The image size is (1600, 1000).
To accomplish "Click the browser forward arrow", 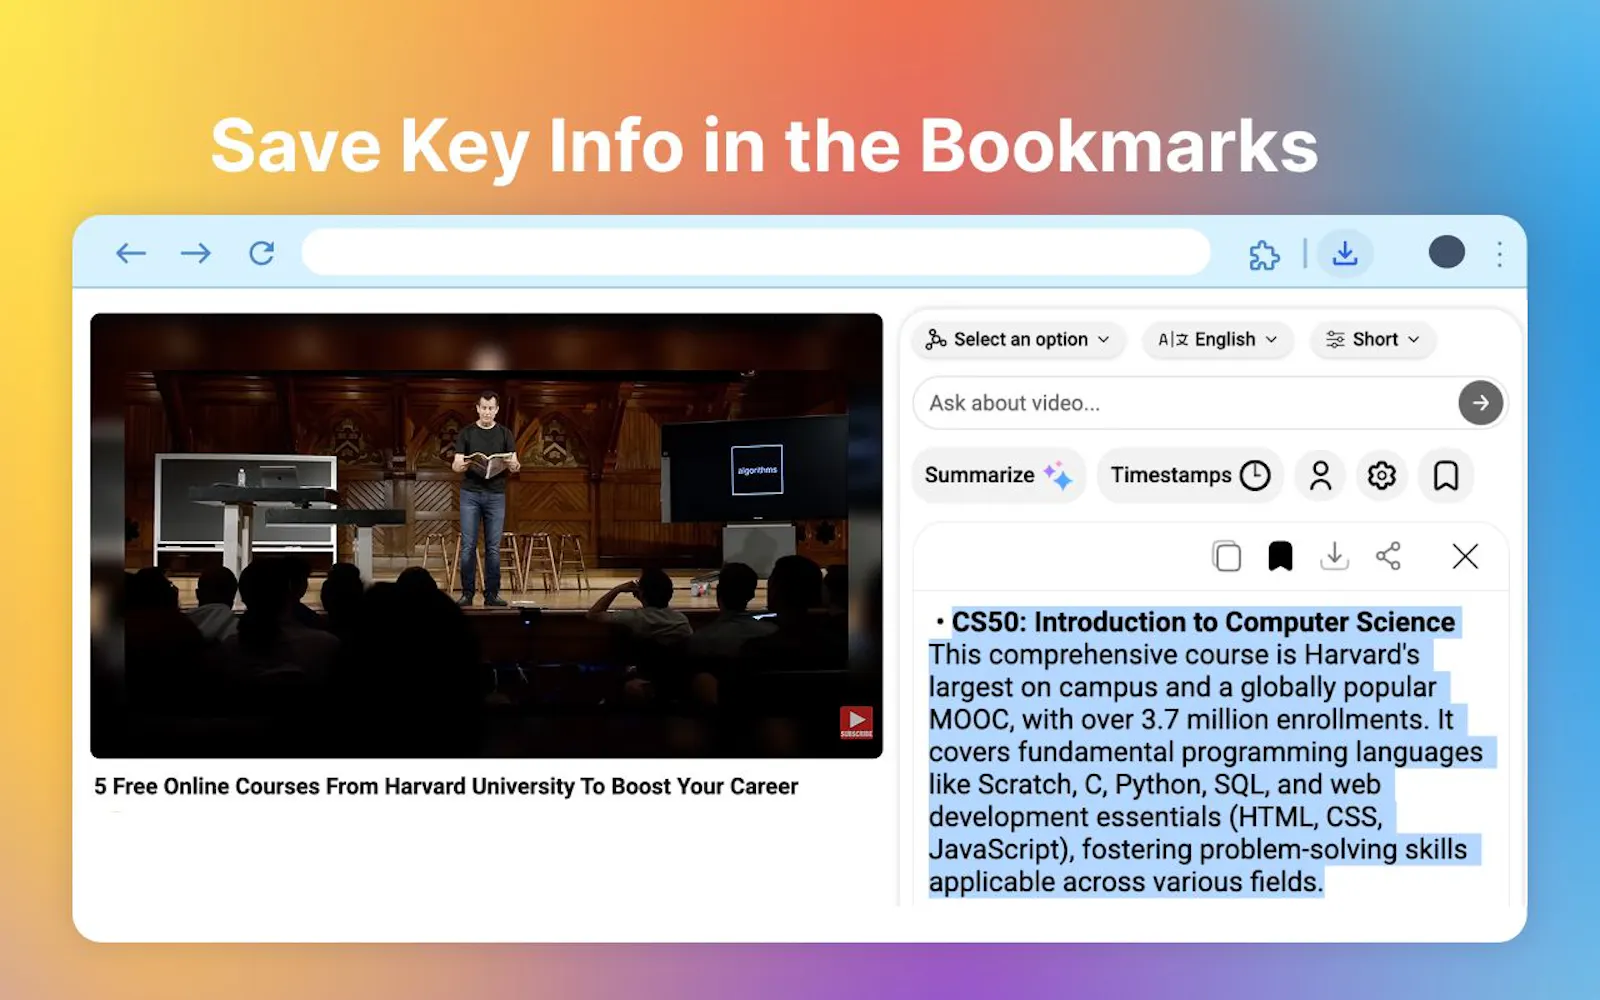I will (x=196, y=253).
